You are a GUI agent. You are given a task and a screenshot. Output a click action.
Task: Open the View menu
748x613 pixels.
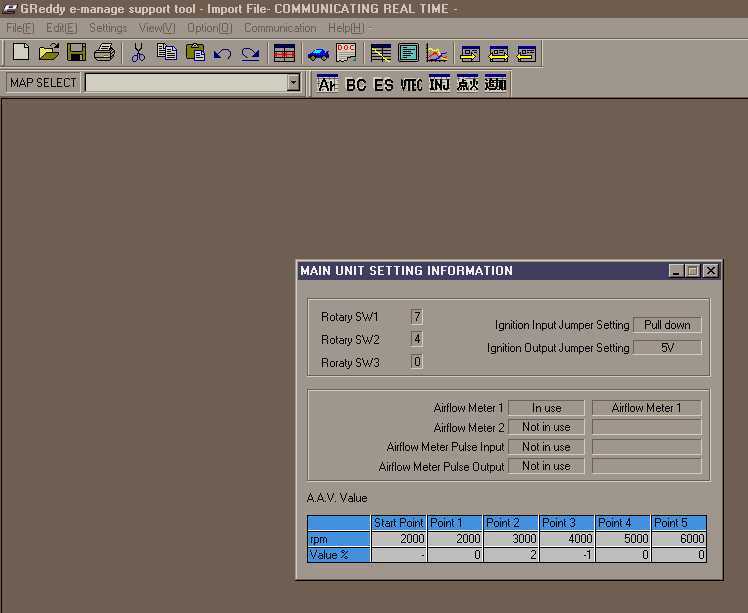coord(157,28)
